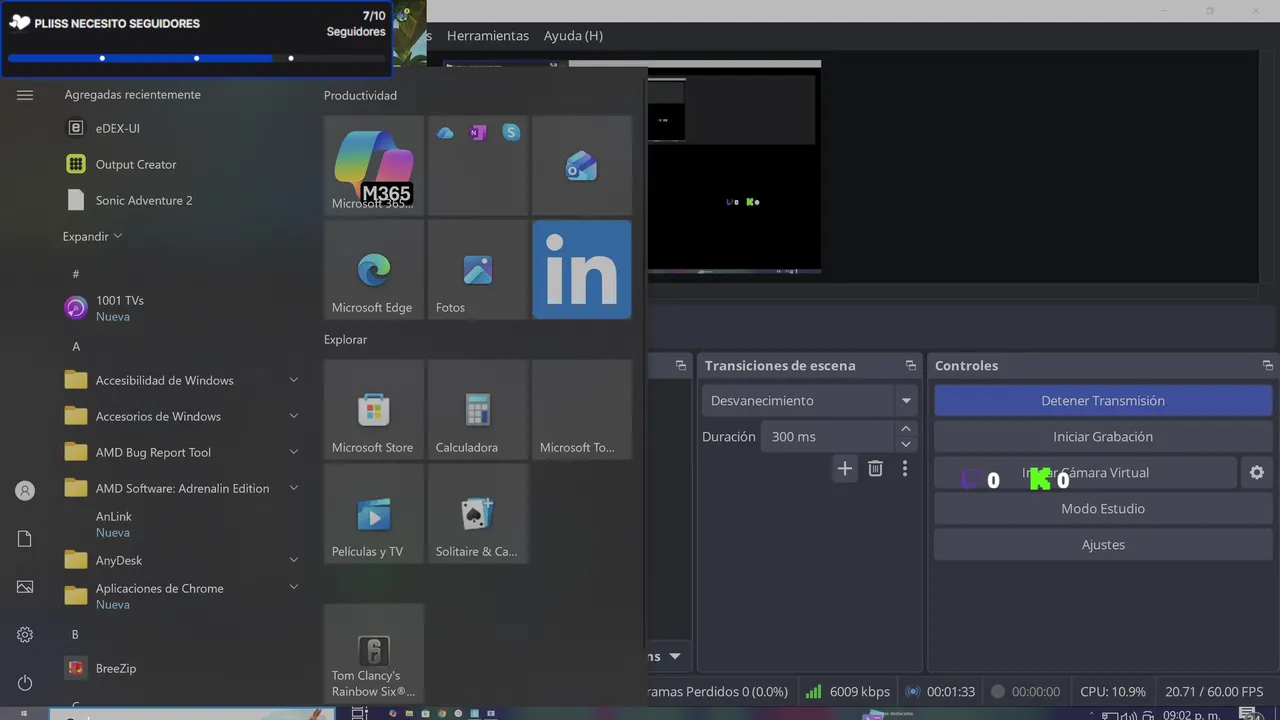
Task: Open the Microsoft 365 tile
Action: click(373, 165)
